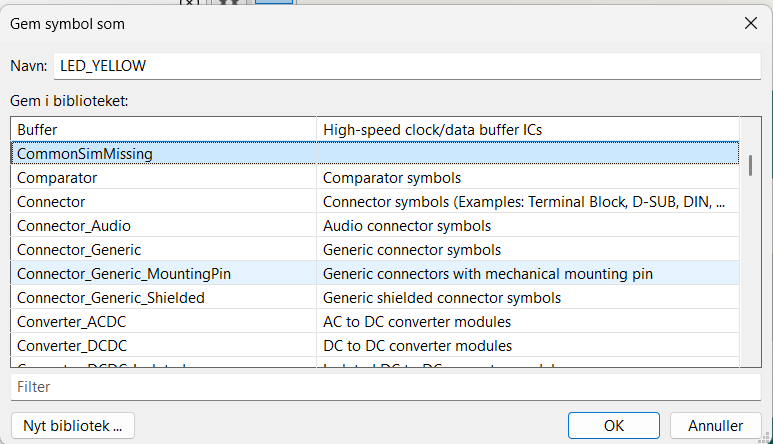Close the Gem symbol som dialog

pos(750,23)
